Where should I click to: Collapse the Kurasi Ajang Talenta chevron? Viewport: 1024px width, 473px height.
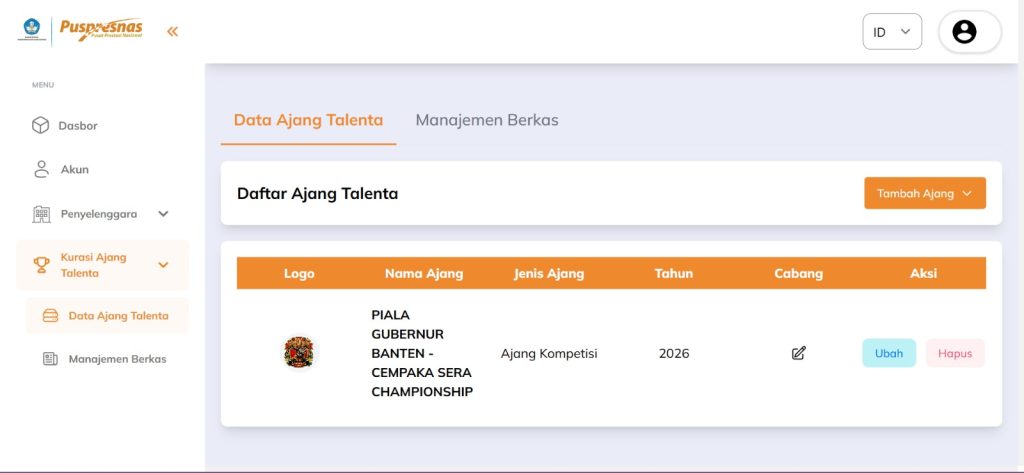point(163,265)
